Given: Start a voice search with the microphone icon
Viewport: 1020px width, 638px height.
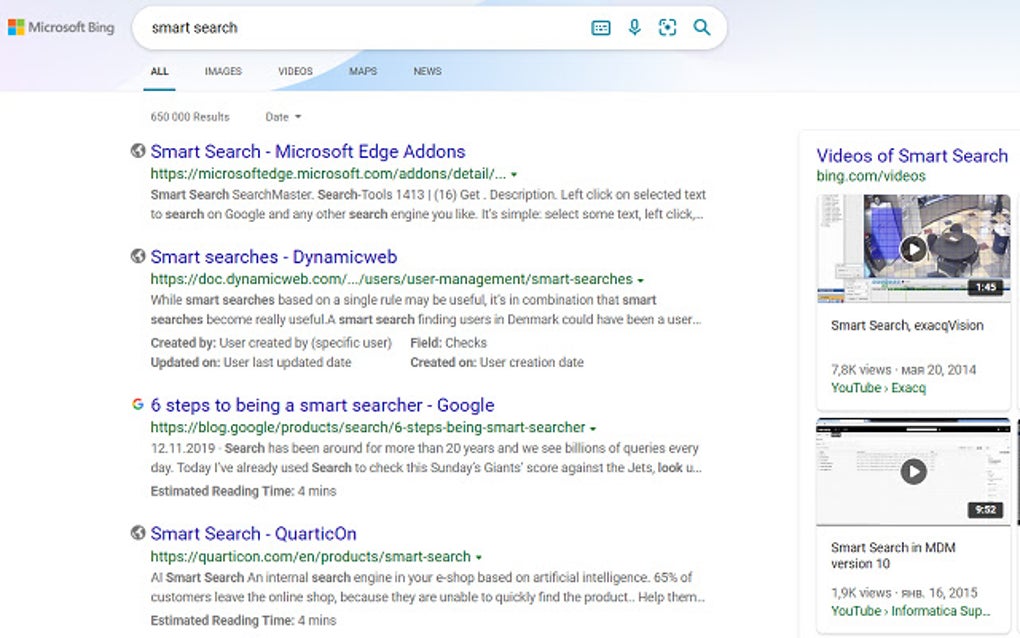Looking at the screenshot, I should (x=634, y=27).
